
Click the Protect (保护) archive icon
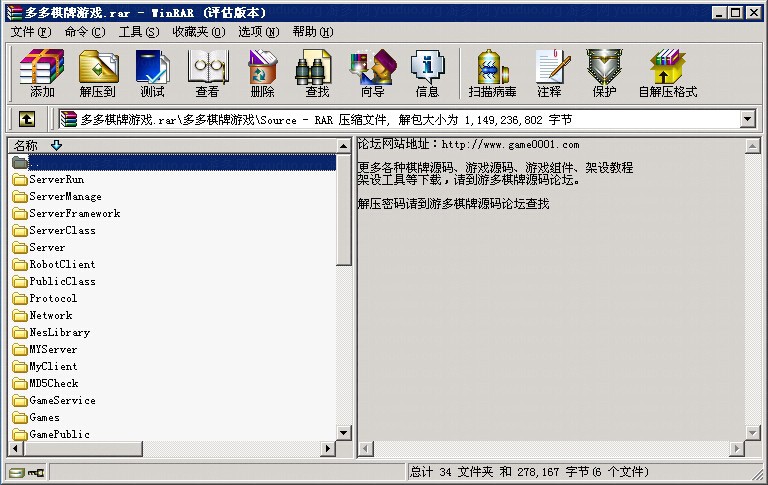(x=604, y=73)
